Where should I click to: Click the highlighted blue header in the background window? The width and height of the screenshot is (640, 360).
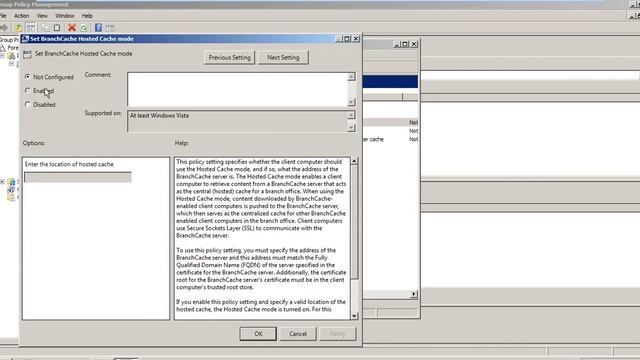390,82
